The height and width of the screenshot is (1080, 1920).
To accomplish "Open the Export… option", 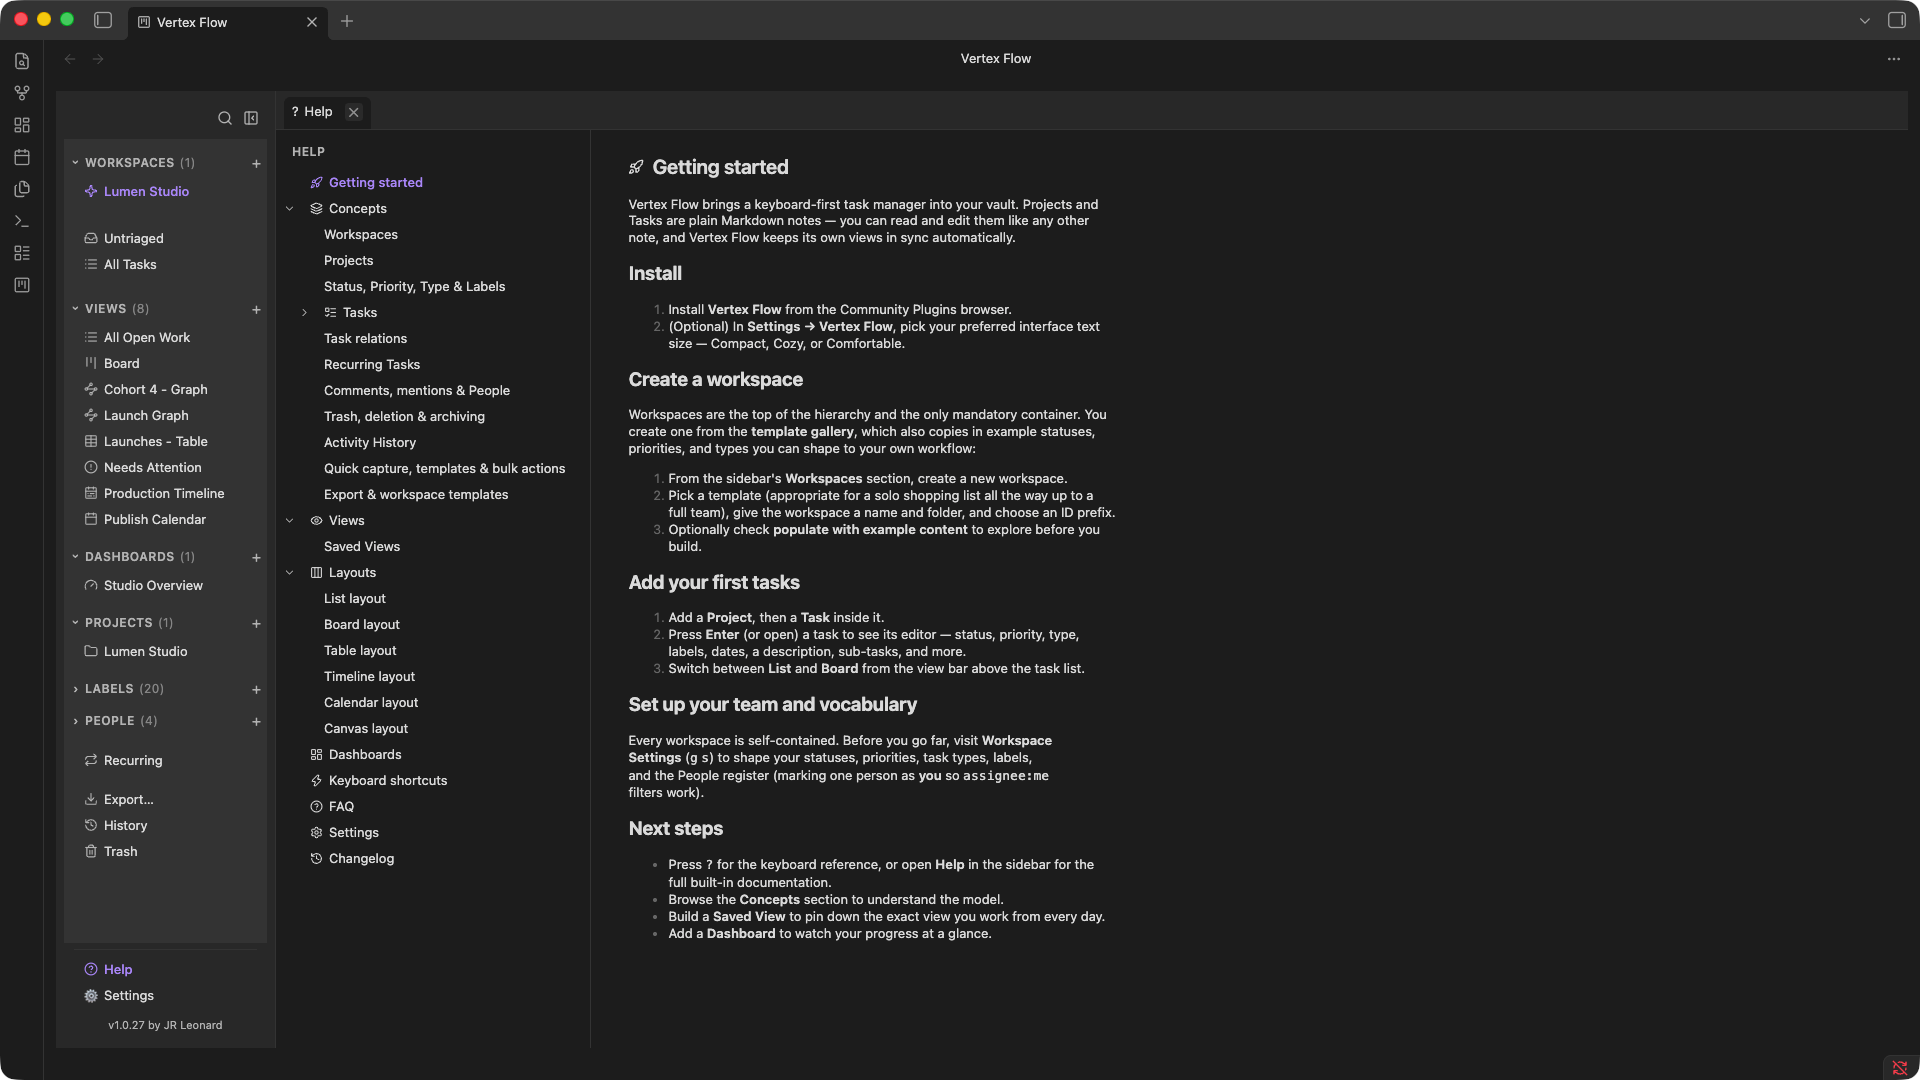I will click(119, 800).
